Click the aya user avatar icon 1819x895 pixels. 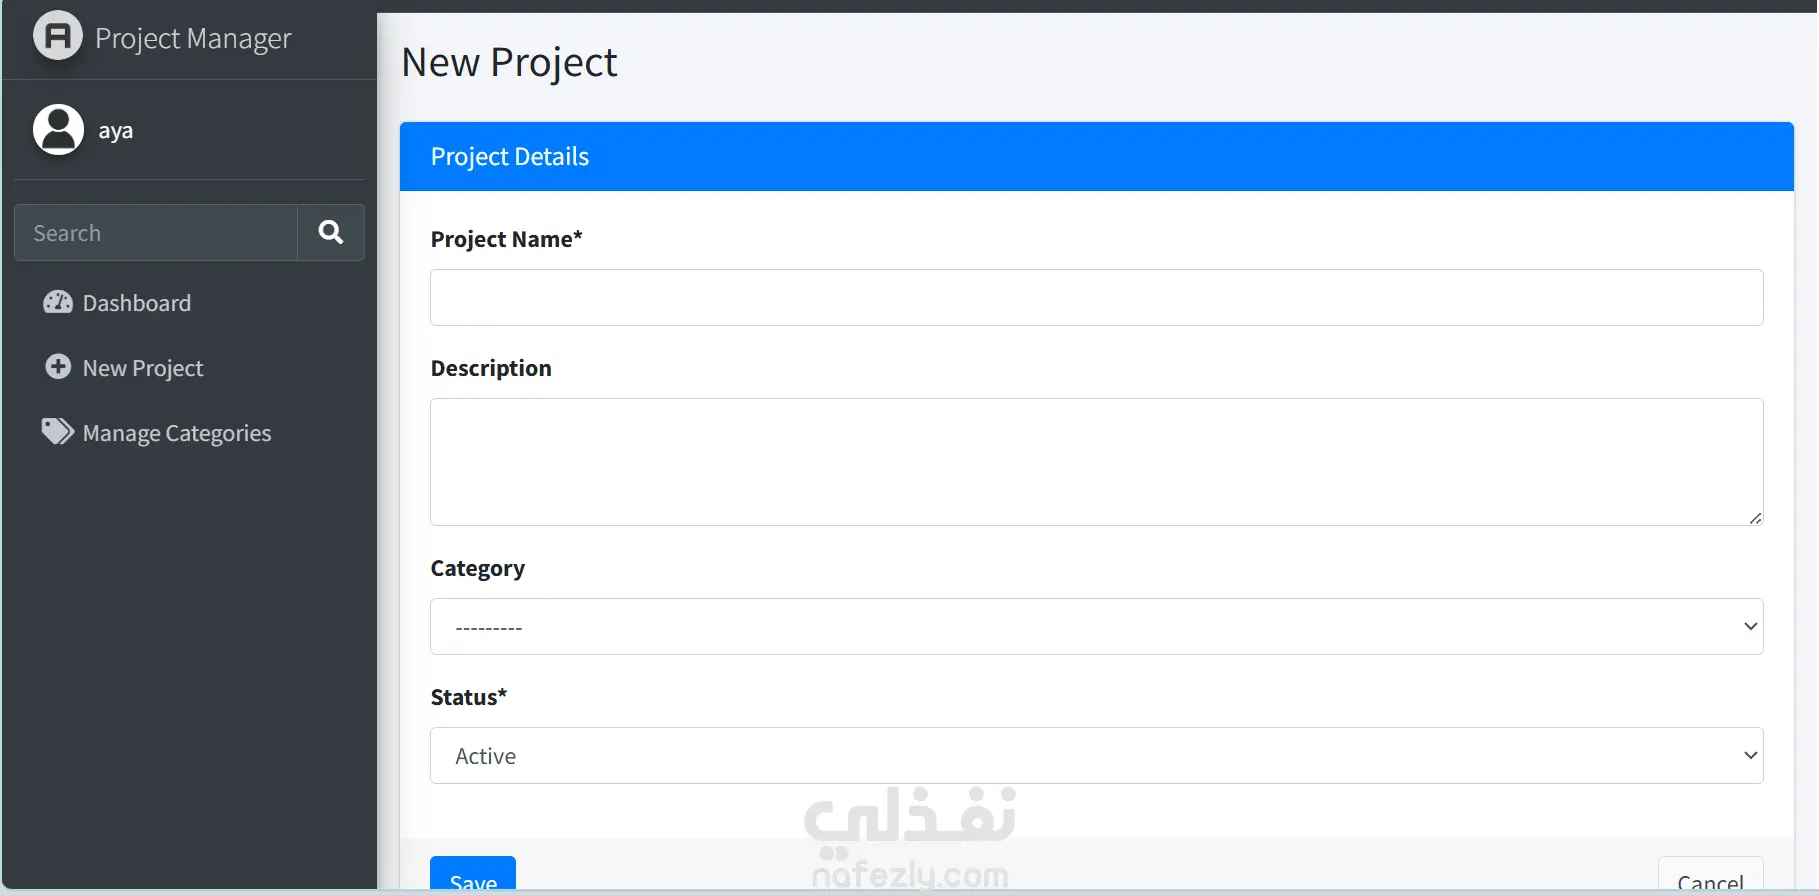[x=58, y=130]
